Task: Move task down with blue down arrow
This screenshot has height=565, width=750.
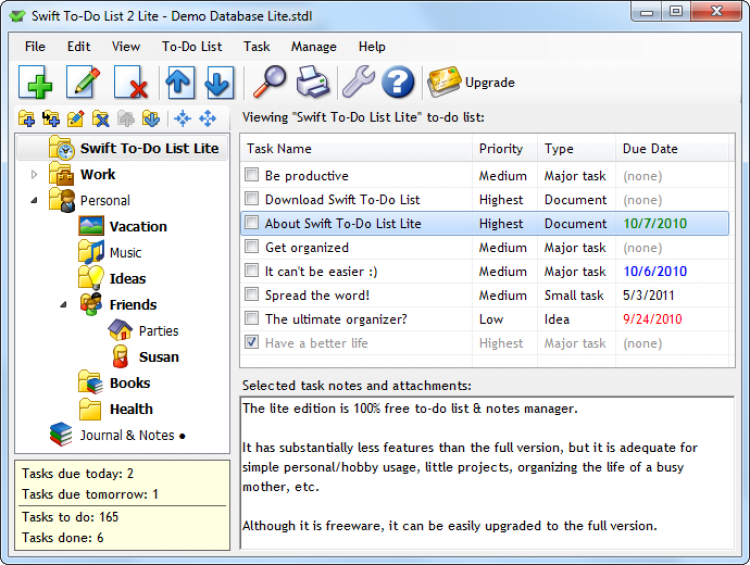Action: pos(219,82)
